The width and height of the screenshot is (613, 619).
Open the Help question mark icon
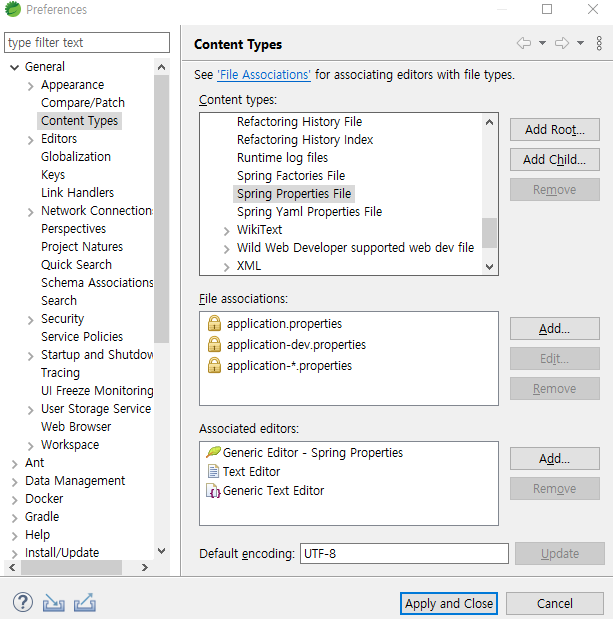tap(23, 602)
